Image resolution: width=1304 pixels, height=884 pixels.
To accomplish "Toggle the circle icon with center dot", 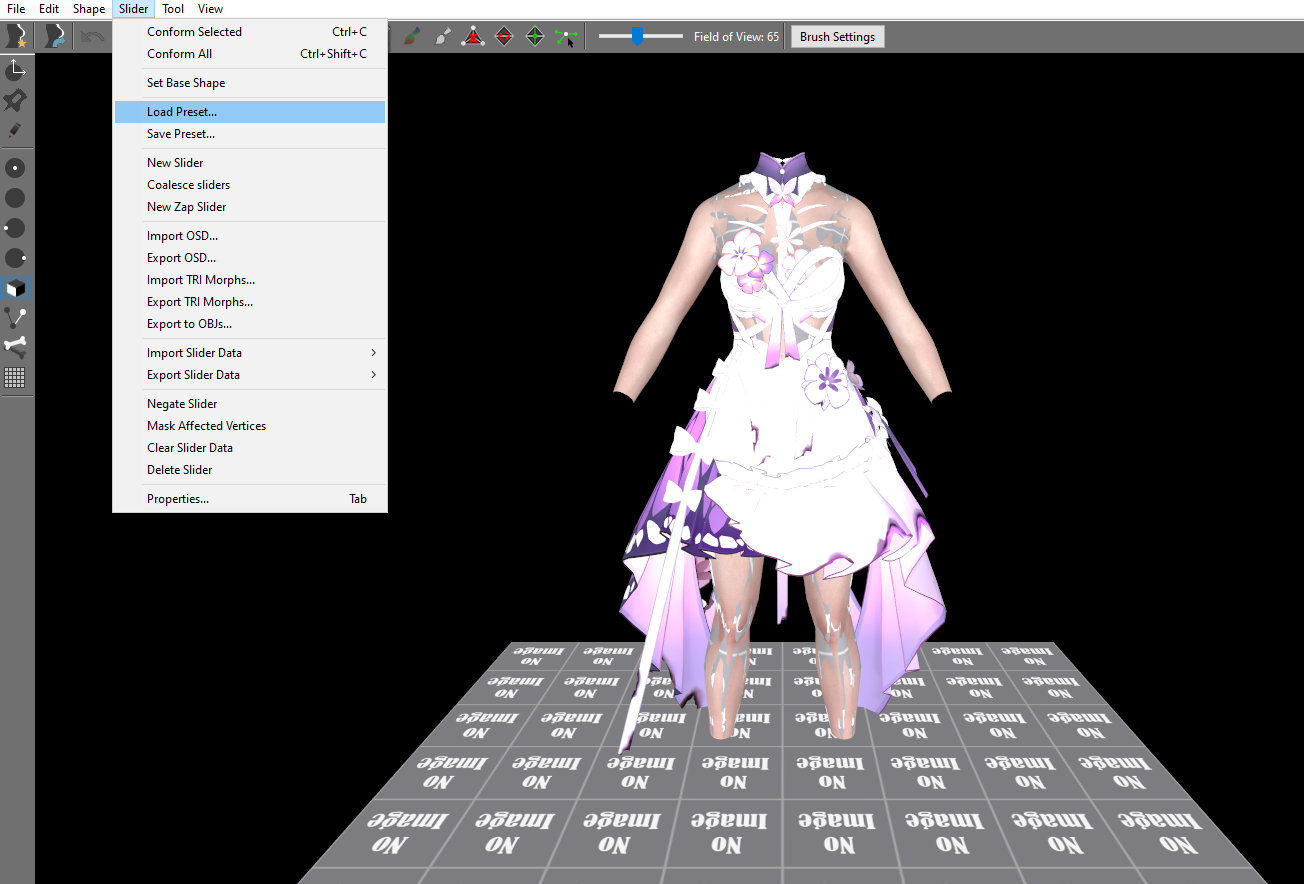I will tap(15, 168).
